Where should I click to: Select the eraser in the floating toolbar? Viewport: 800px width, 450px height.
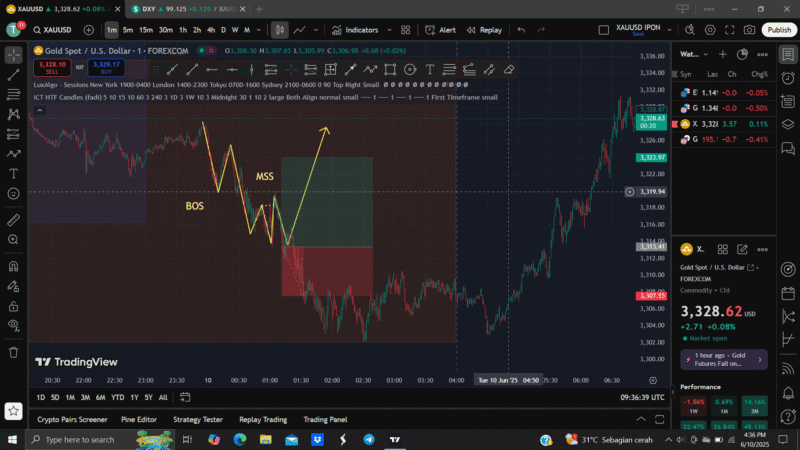click(x=509, y=70)
